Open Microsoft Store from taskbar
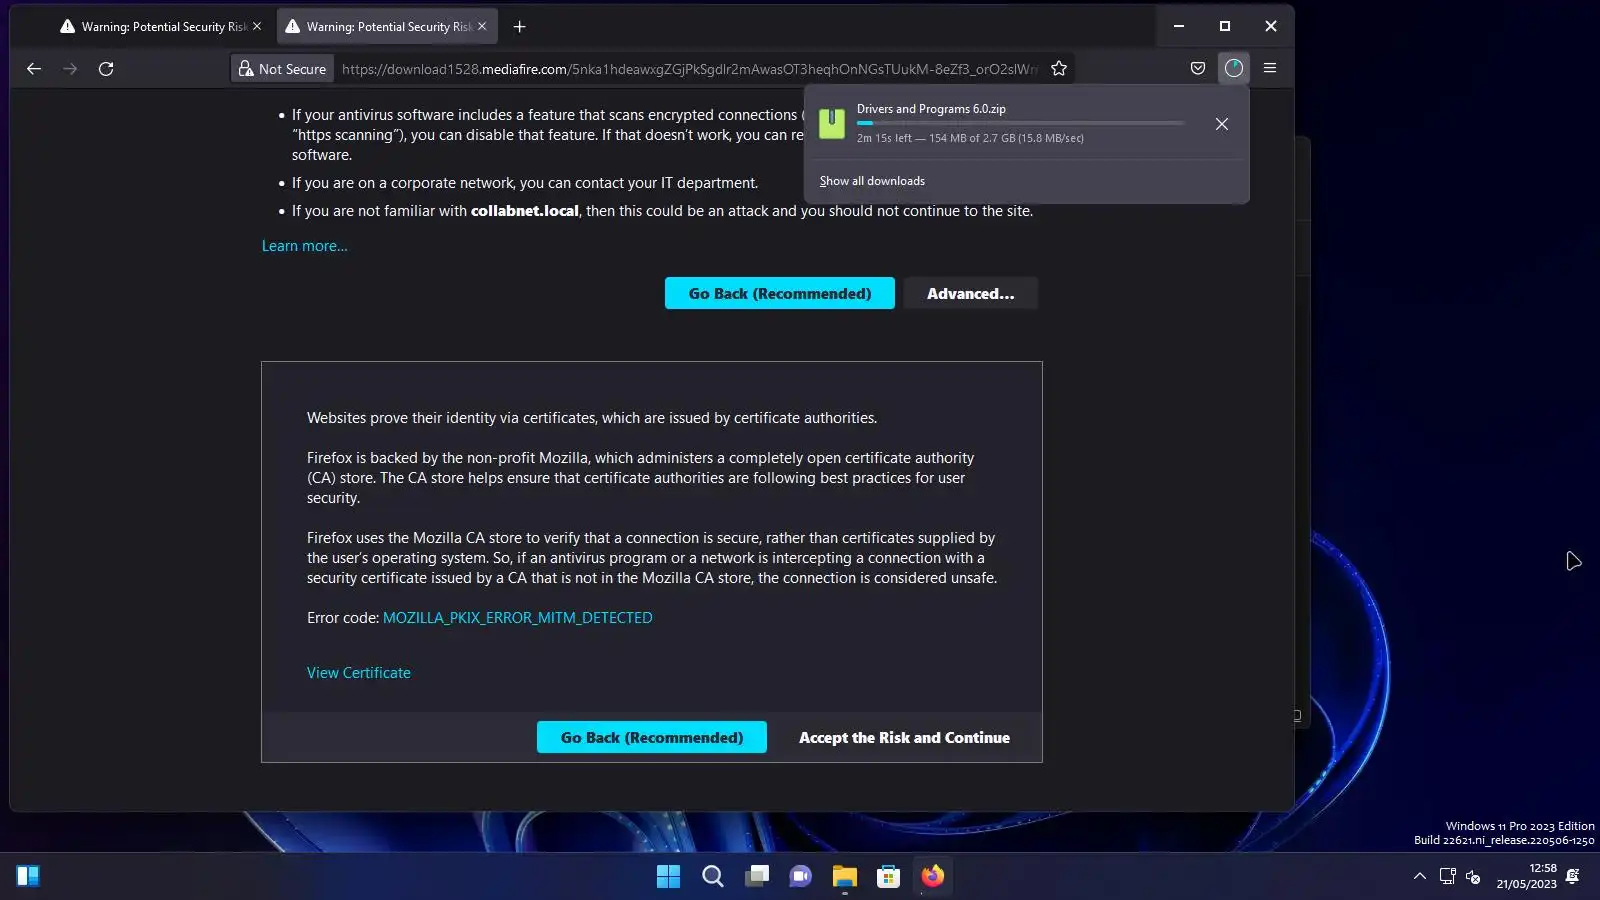The height and width of the screenshot is (900, 1600). click(x=888, y=877)
